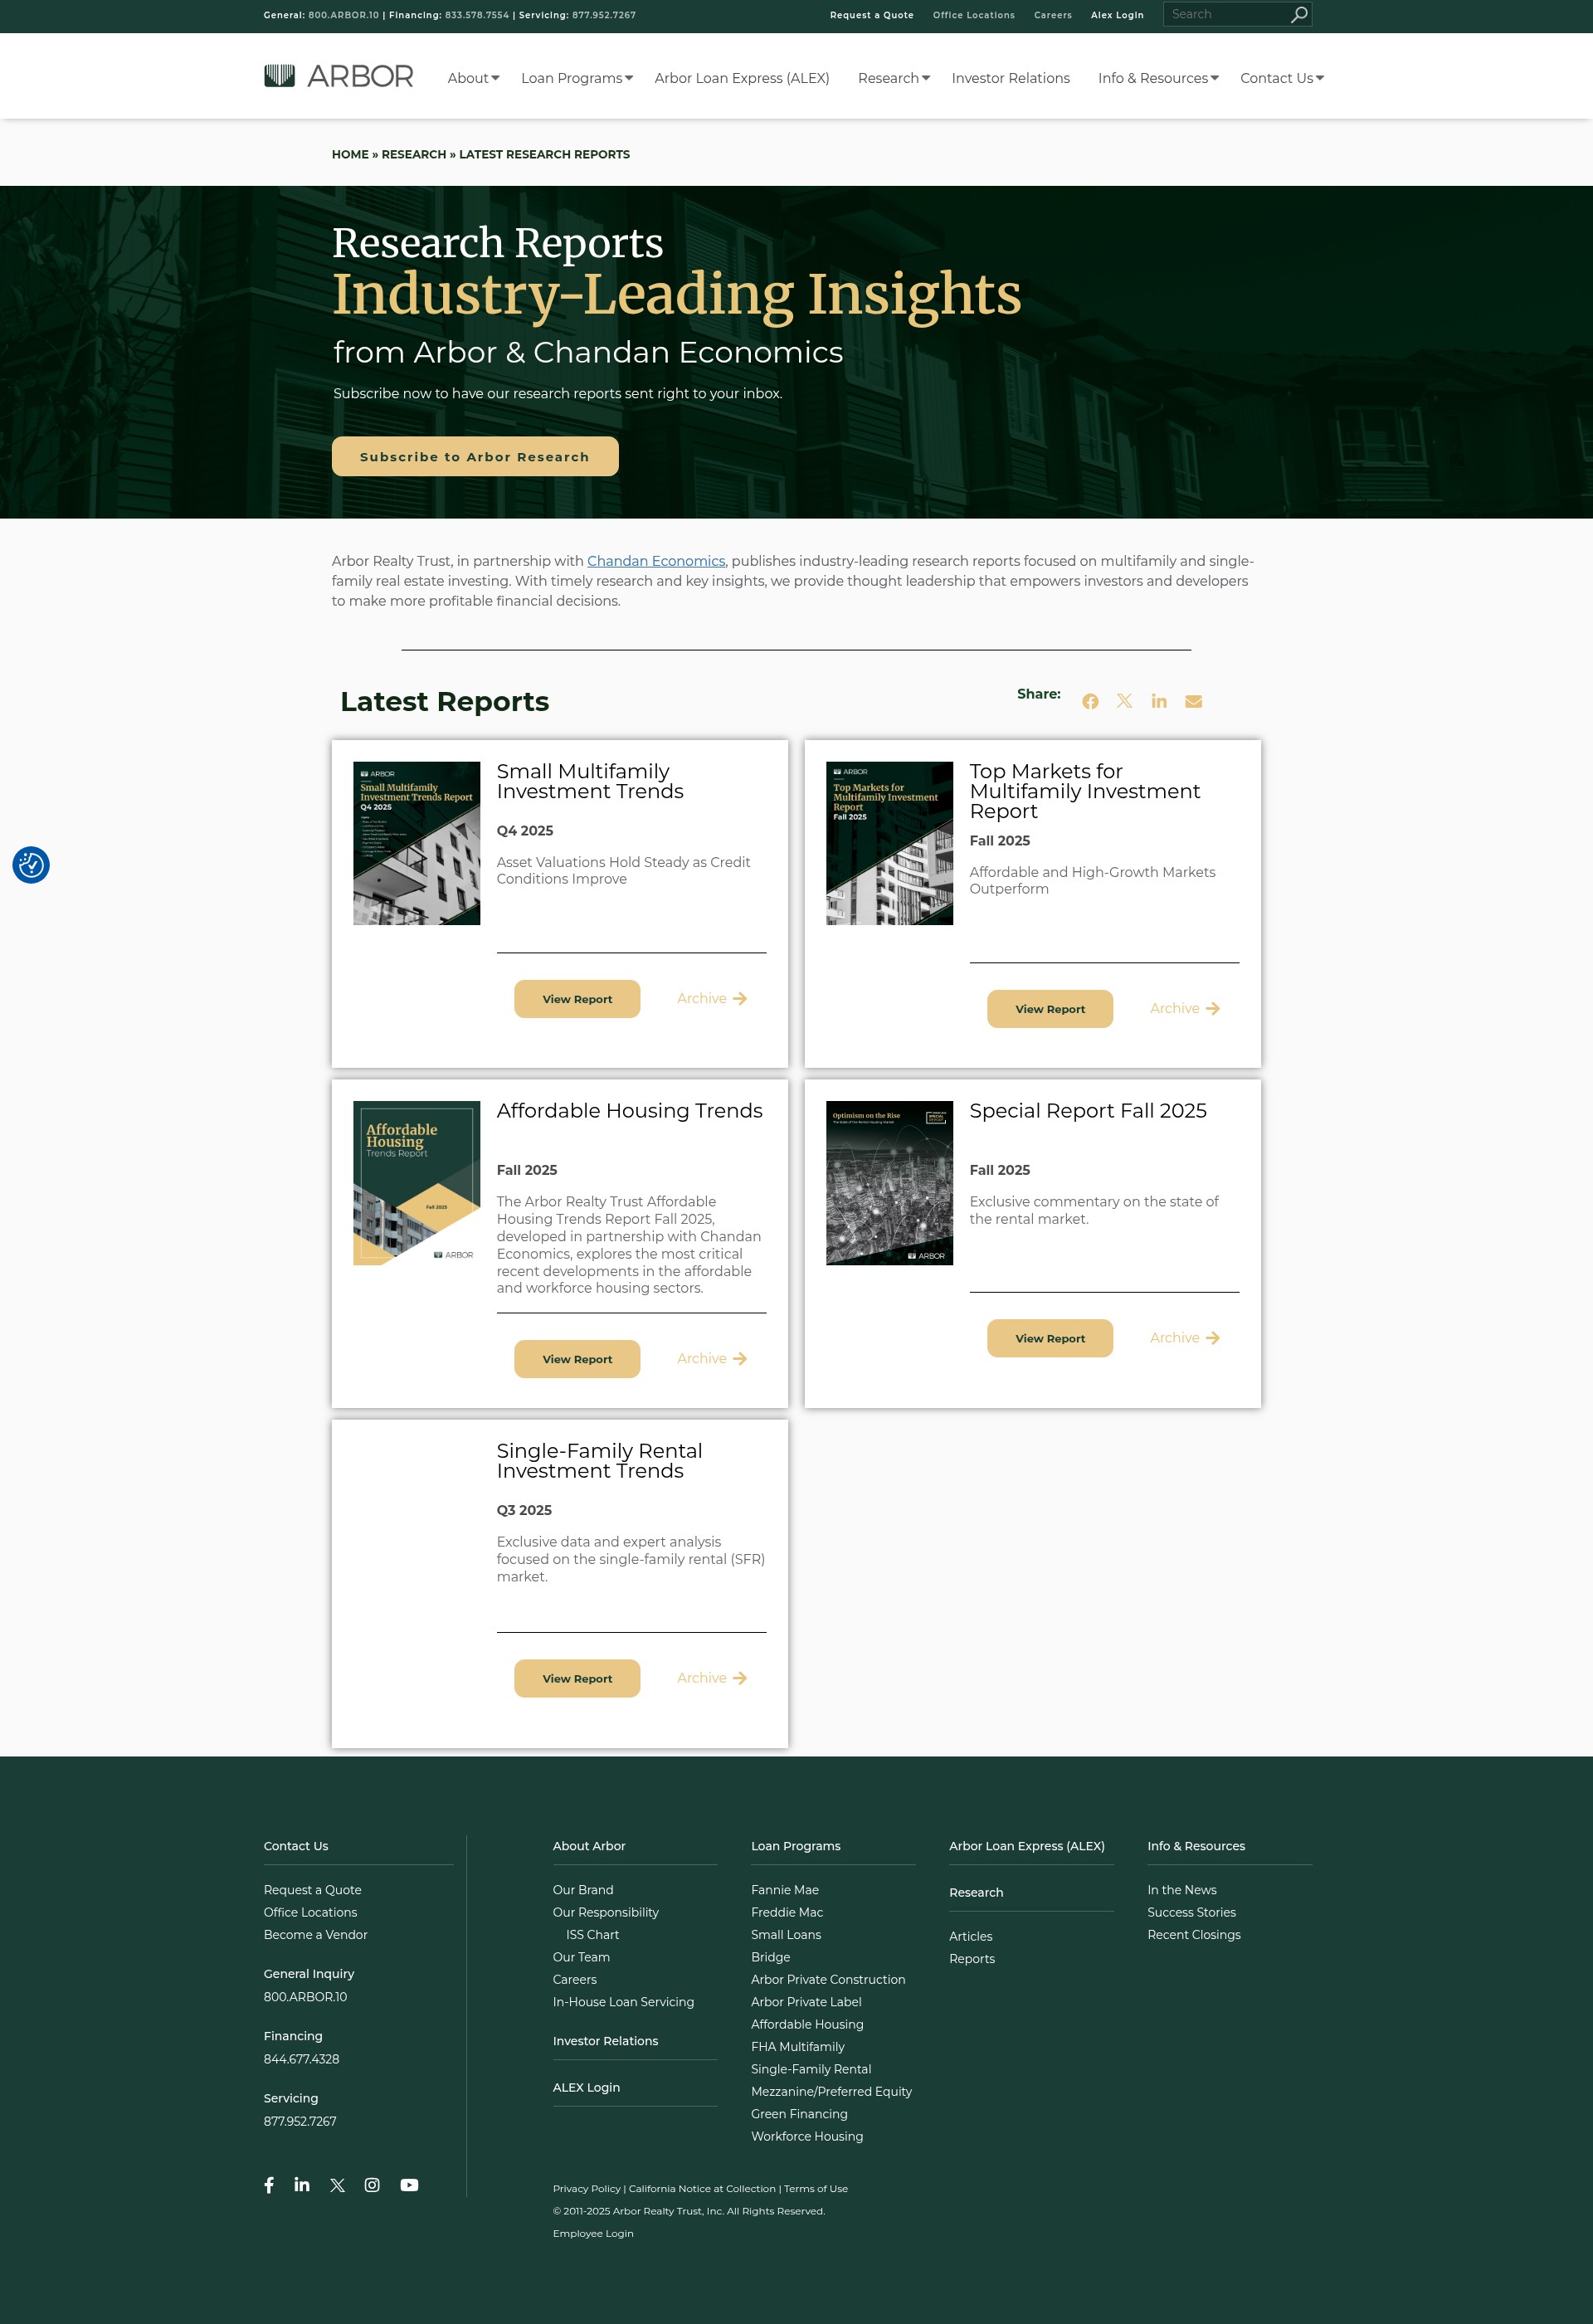View the Affordable Housing Trends report
Screen dimensions: 1593x2324
tap(577, 1359)
